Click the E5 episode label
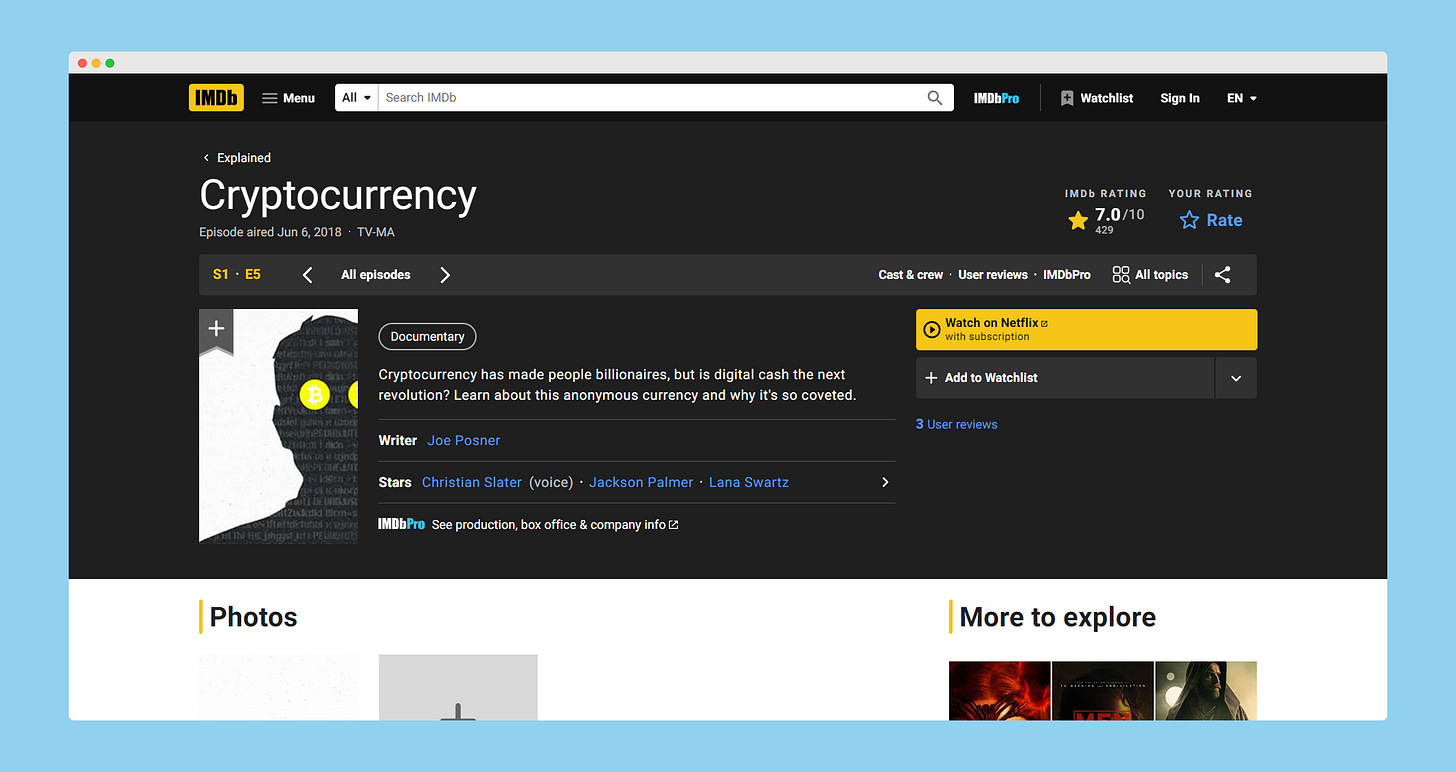The height and width of the screenshot is (772, 1456). pos(253,275)
